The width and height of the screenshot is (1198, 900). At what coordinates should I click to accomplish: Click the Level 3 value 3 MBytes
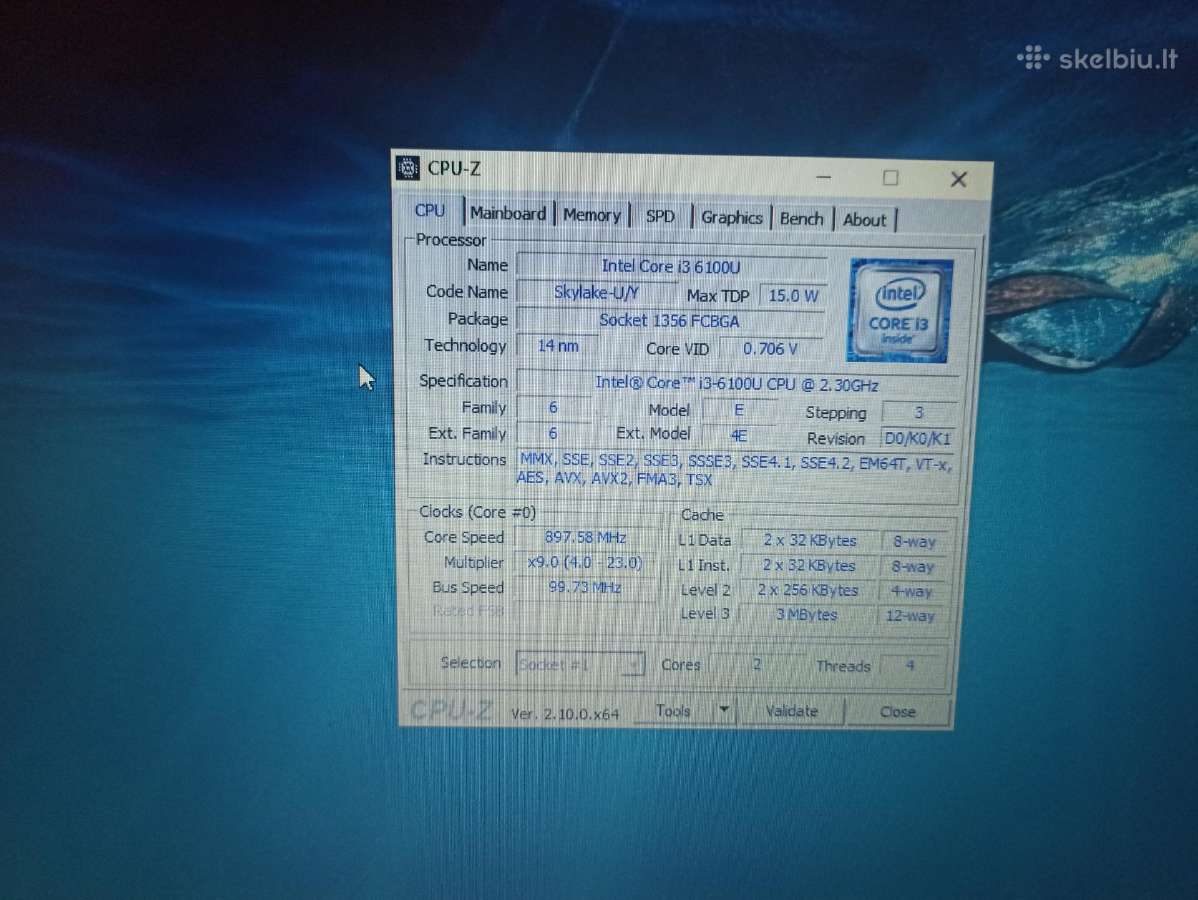(x=806, y=615)
